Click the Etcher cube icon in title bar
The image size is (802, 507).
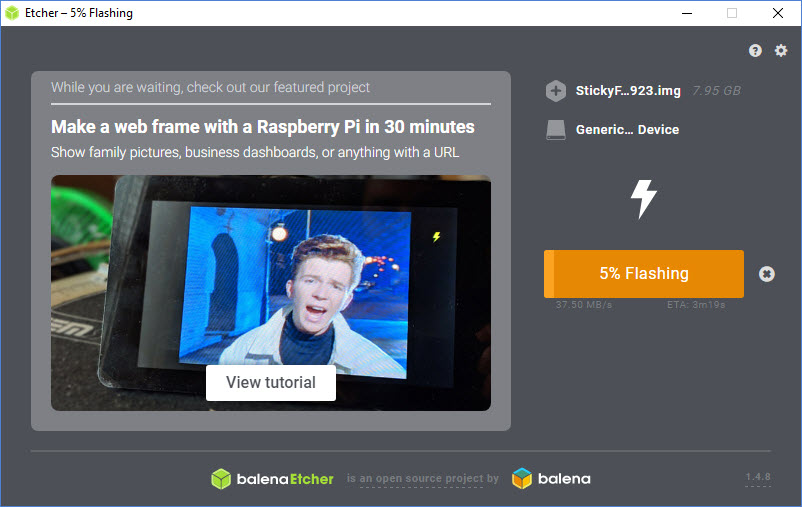11,13
